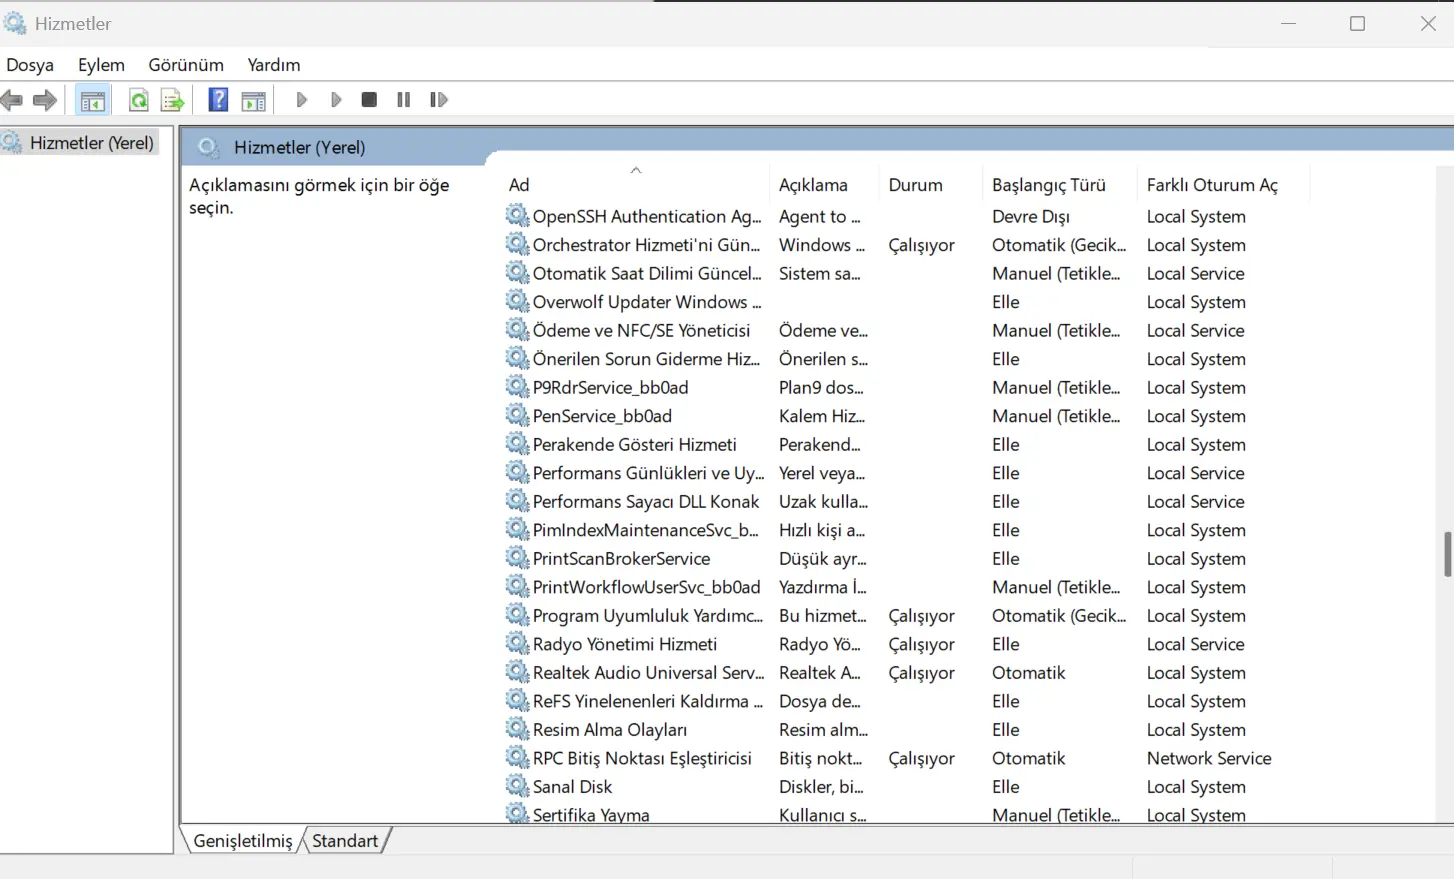Viewport: 1454px width, 879px height.
Task: Click 'Local Service' in the Otomatik Saat Dilimi row
Action: [x=1195, y=273]
